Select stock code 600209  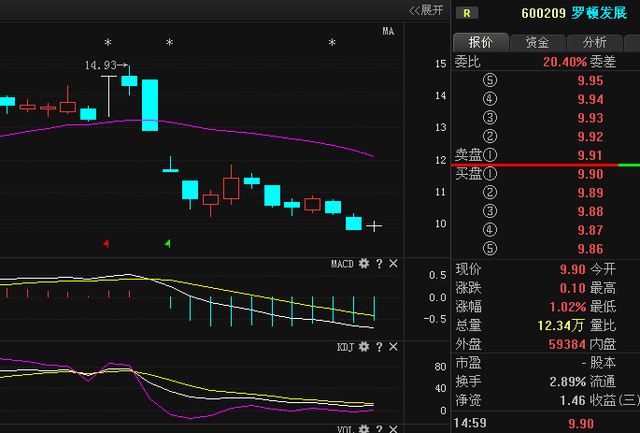click(x=543, y=13)
